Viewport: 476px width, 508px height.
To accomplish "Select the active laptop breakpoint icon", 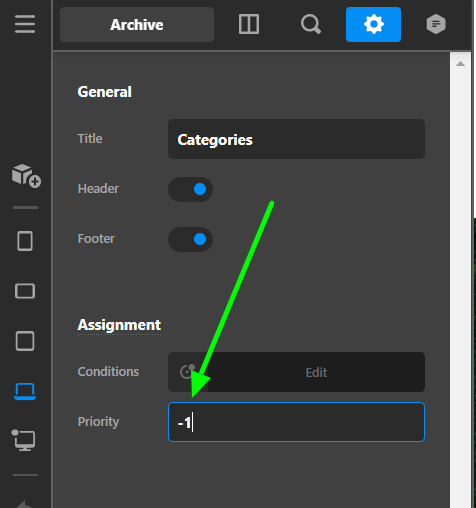I will pyautogui.click(x=25, y=391).
